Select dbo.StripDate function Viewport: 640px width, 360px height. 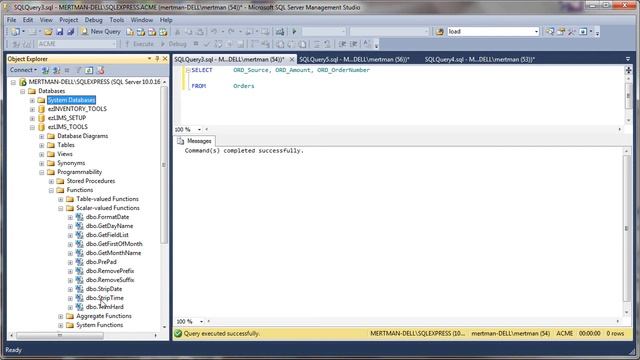click(x=104, y=289)
